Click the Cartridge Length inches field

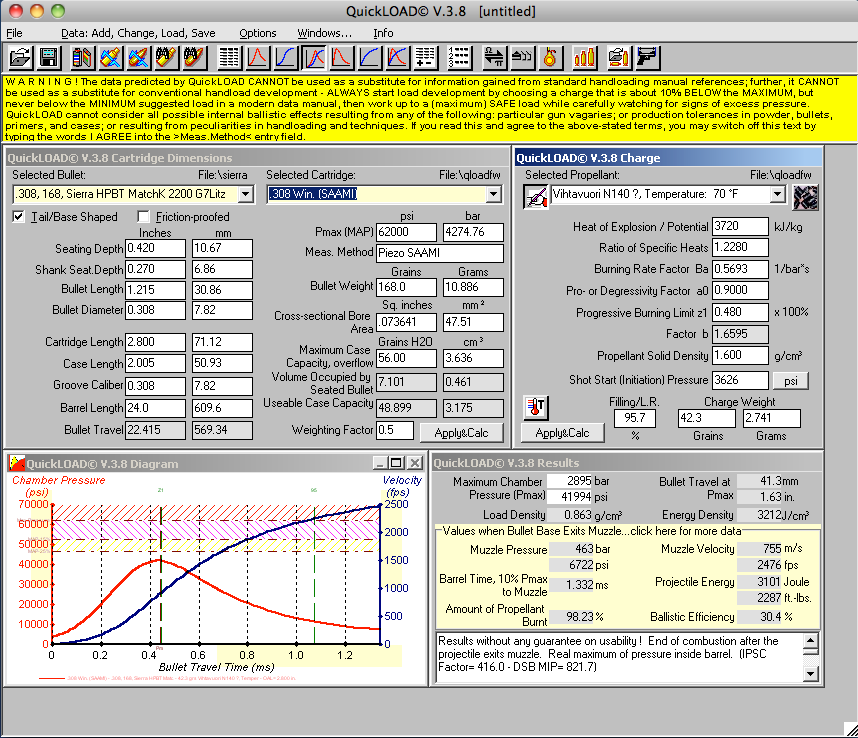coord(155,342)
